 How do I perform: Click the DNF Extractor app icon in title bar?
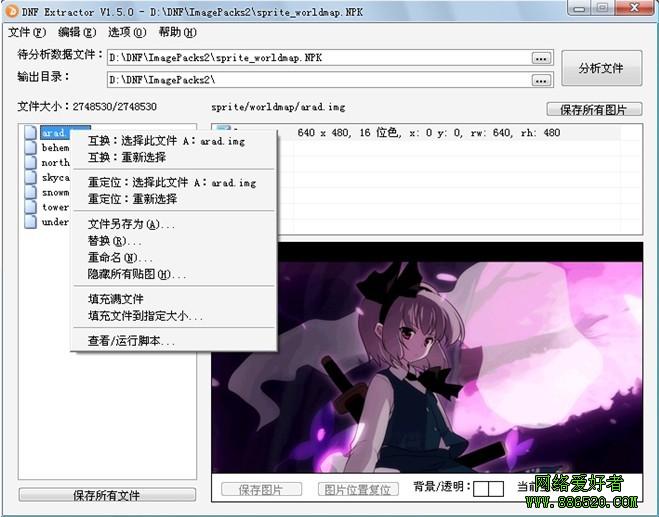(x=12, y=11)
